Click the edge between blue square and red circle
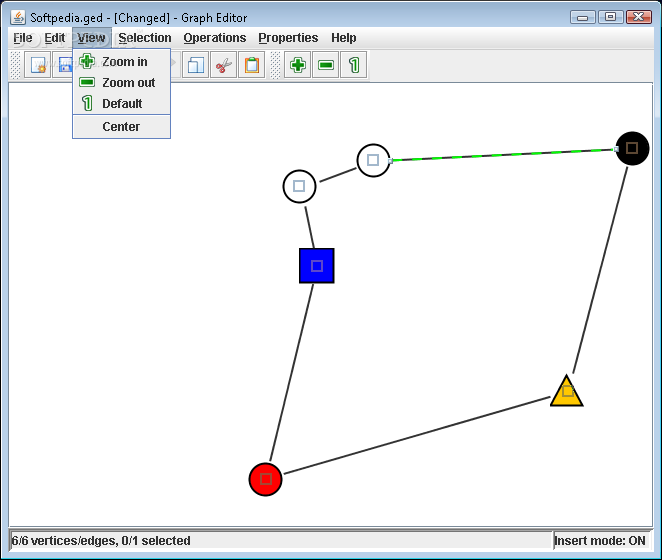Screen dimensions: 662x560 291,373
